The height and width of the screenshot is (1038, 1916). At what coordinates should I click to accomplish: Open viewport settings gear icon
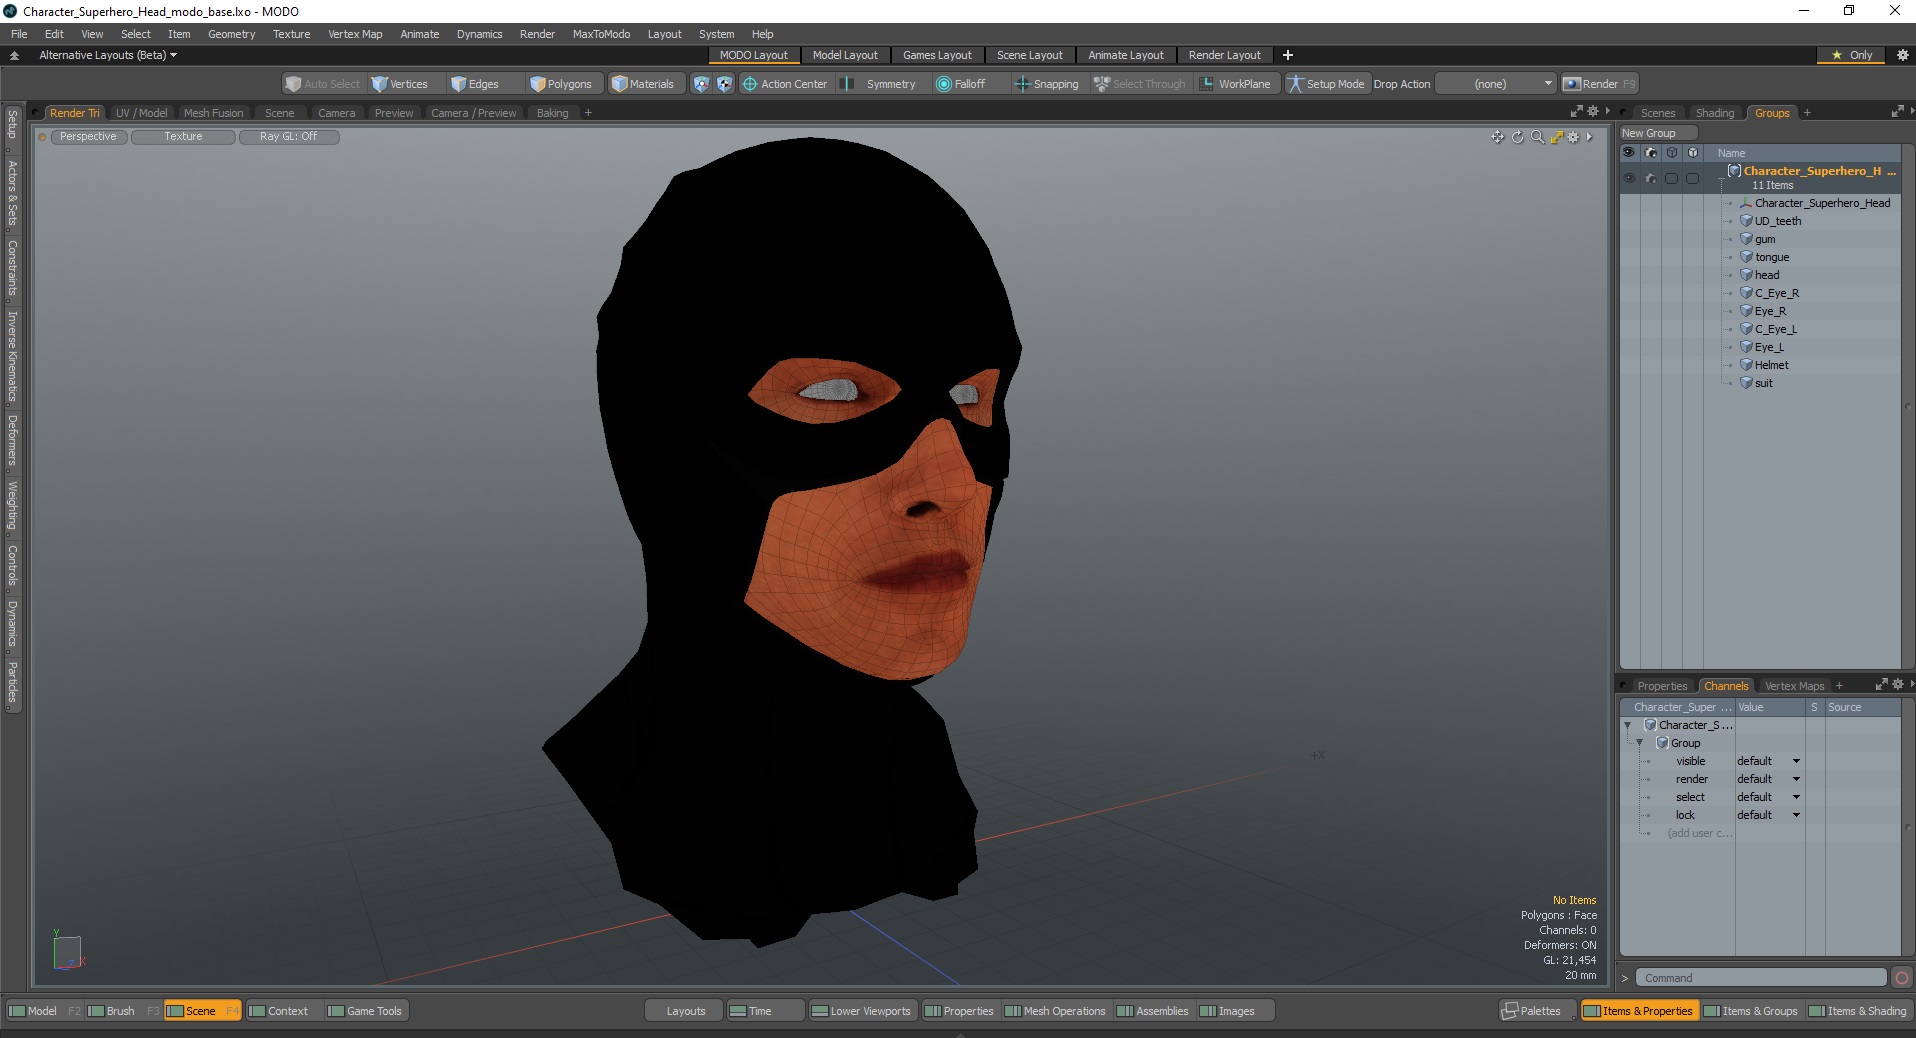click(1573, 137)
